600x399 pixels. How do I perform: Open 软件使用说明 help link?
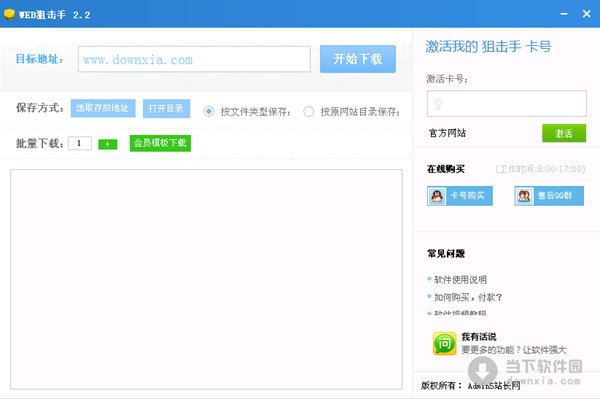(460, 280)
